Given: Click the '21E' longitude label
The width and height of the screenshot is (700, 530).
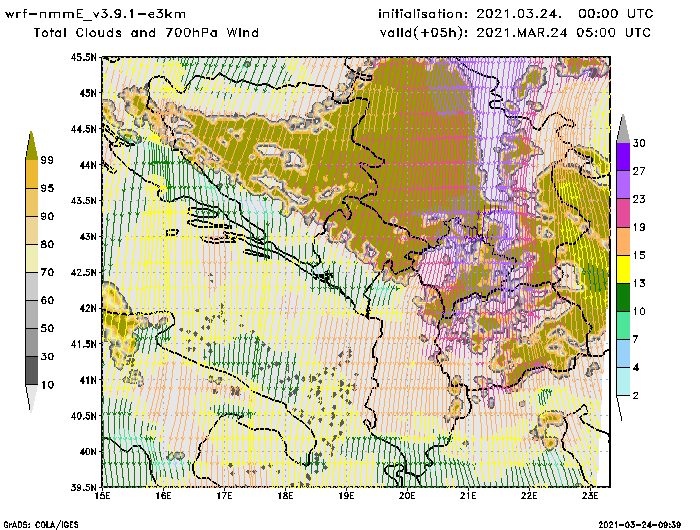Looking at the screenshot, I should tap(468, 496).
